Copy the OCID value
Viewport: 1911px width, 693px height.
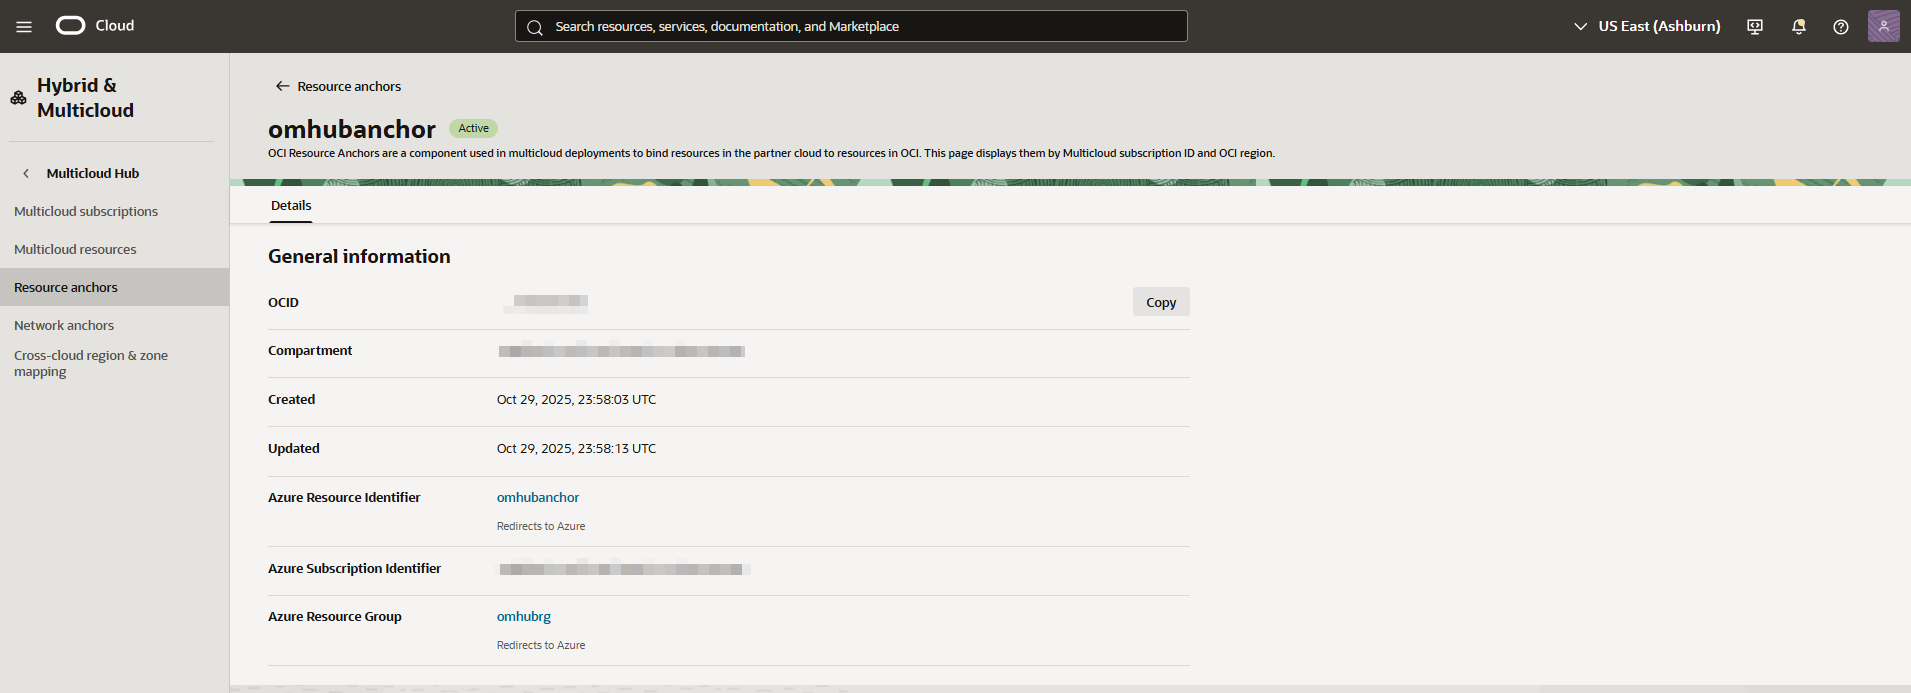coord(1161,302)
